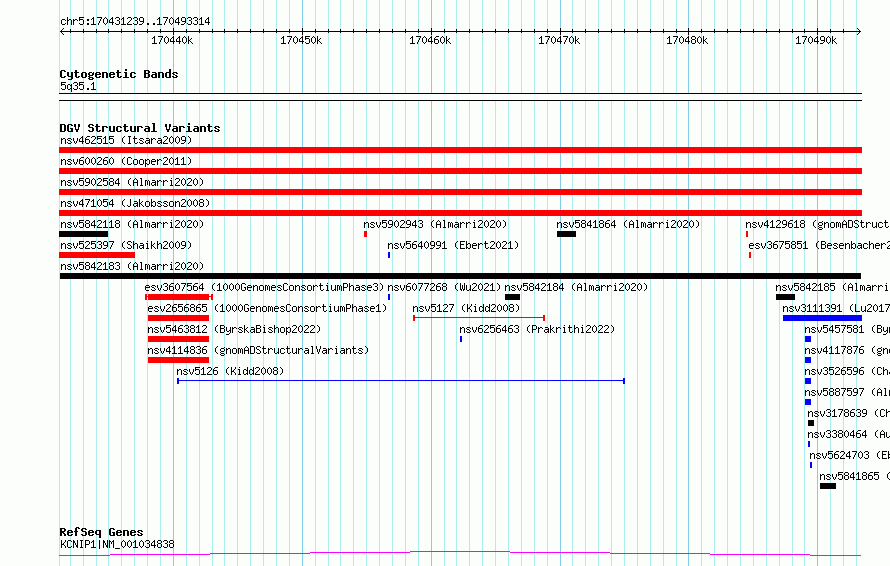The width and height of the screenshot is (890, 566).
Task: Click the red bar under nsv4114836
Action: click(178, 360)
